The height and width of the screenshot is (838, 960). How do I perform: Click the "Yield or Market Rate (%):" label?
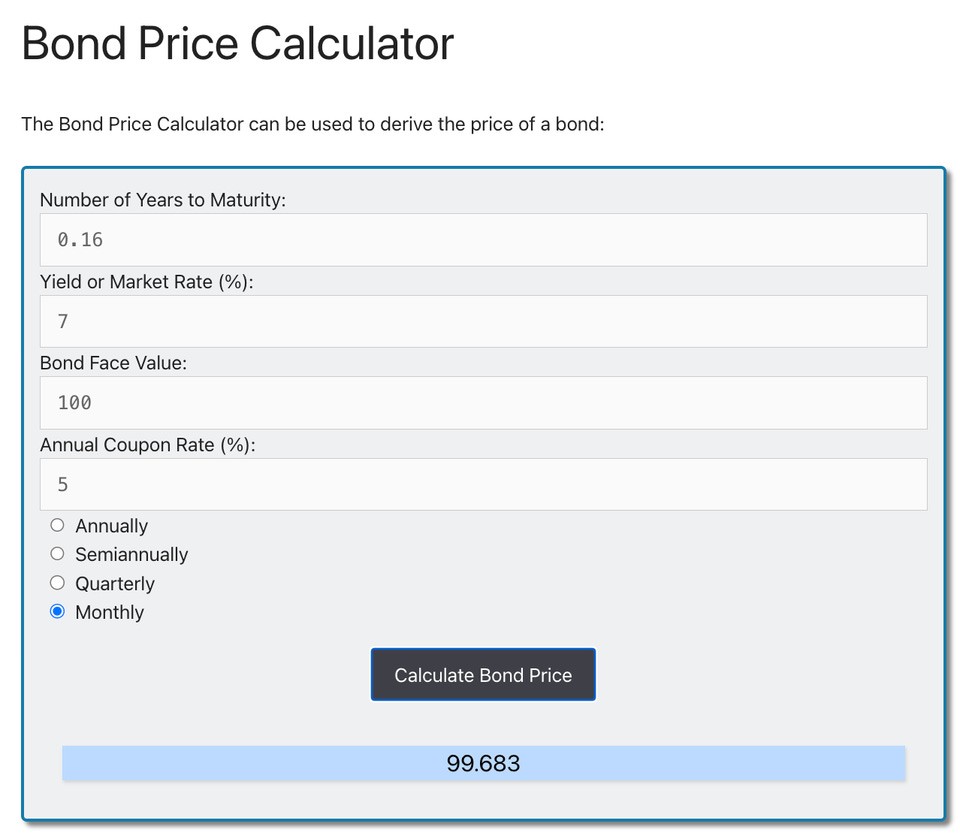tap(147, 282)
